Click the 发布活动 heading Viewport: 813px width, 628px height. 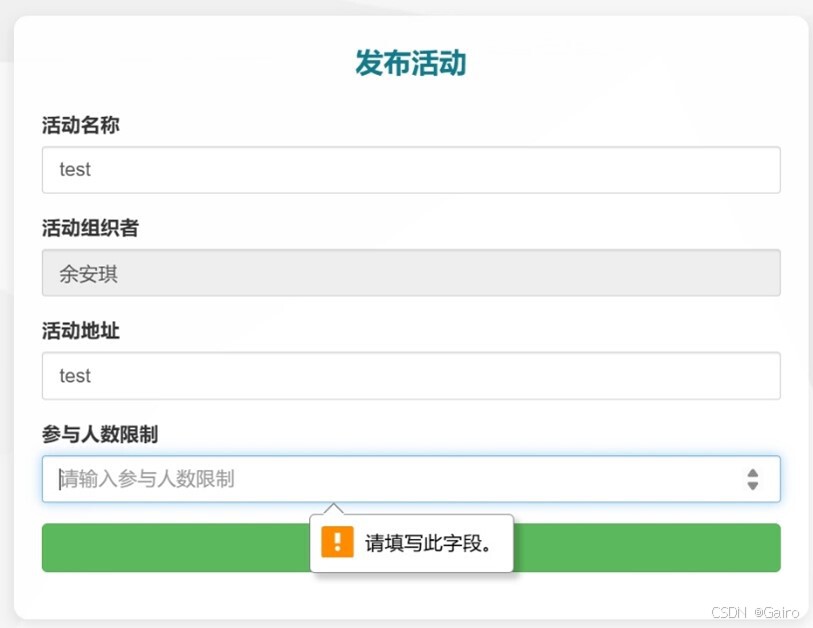(411, 63)
